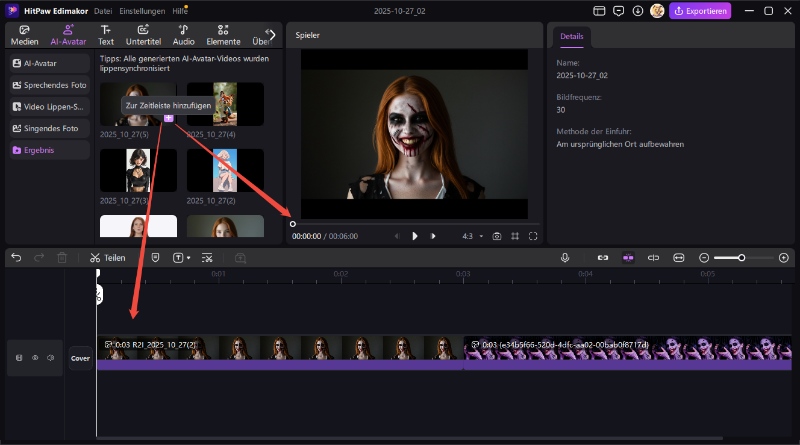This screenshot has width=800, height=445.
Task: Select the Untertitel tab
Action: click(x=143, y=35)
